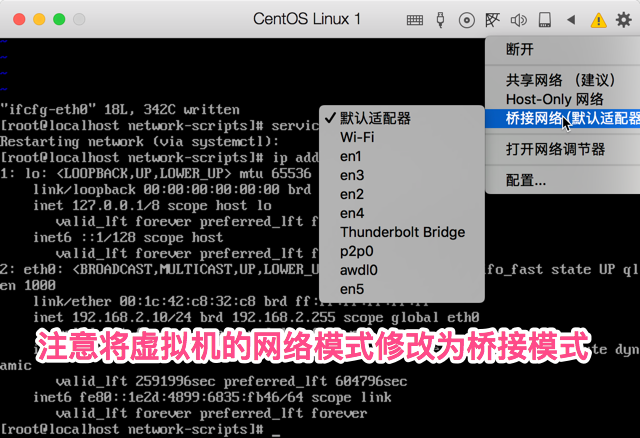Select Wi-Fi adapter in submenu
This screenshot has width=640, height=438.
[x=402, y=137]
